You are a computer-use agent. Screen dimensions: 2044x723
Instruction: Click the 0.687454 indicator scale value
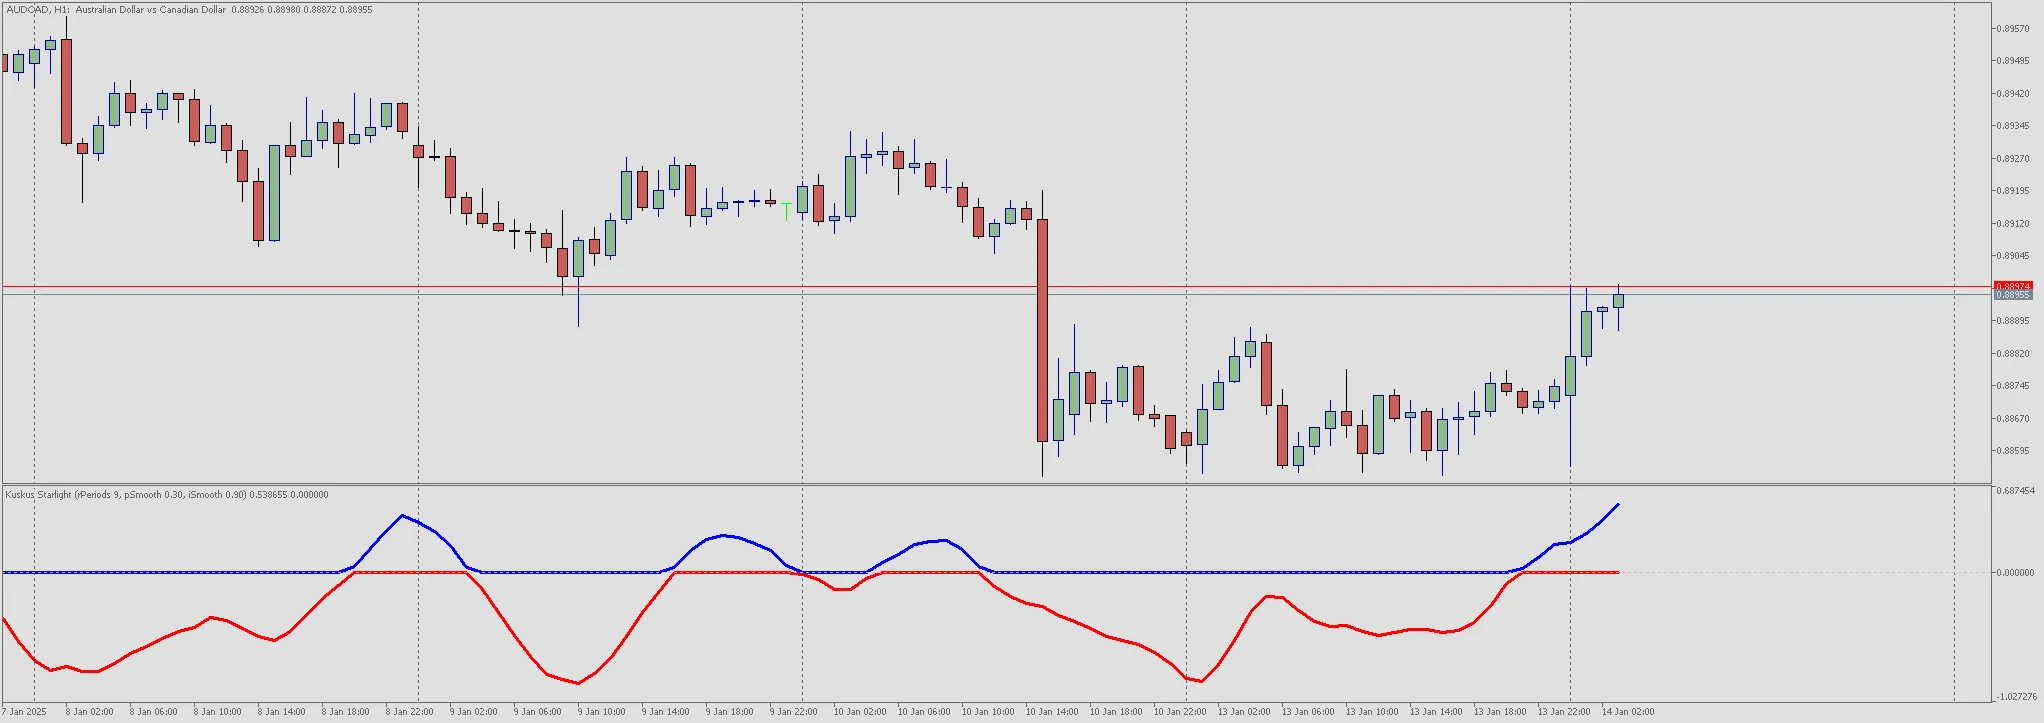2014,491
